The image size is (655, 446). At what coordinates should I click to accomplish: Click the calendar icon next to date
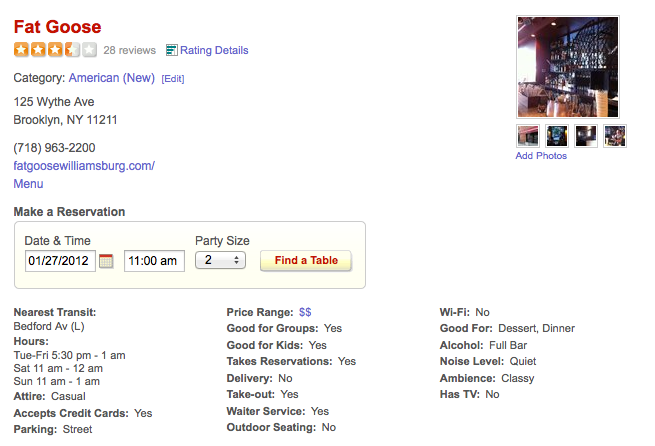click(106, 261)
